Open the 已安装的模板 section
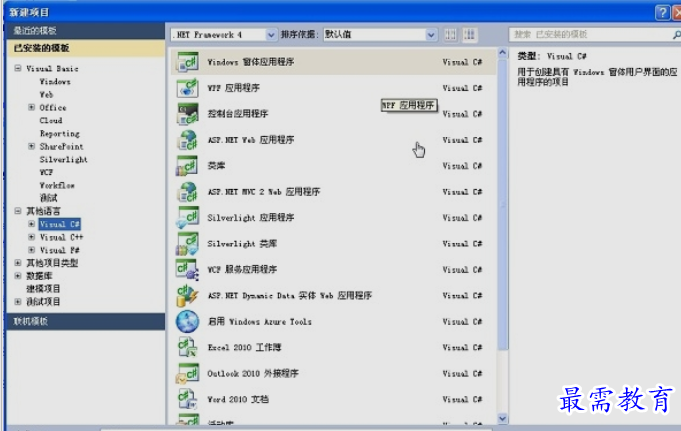Screen dimensions: 681x431 point(86,48)
